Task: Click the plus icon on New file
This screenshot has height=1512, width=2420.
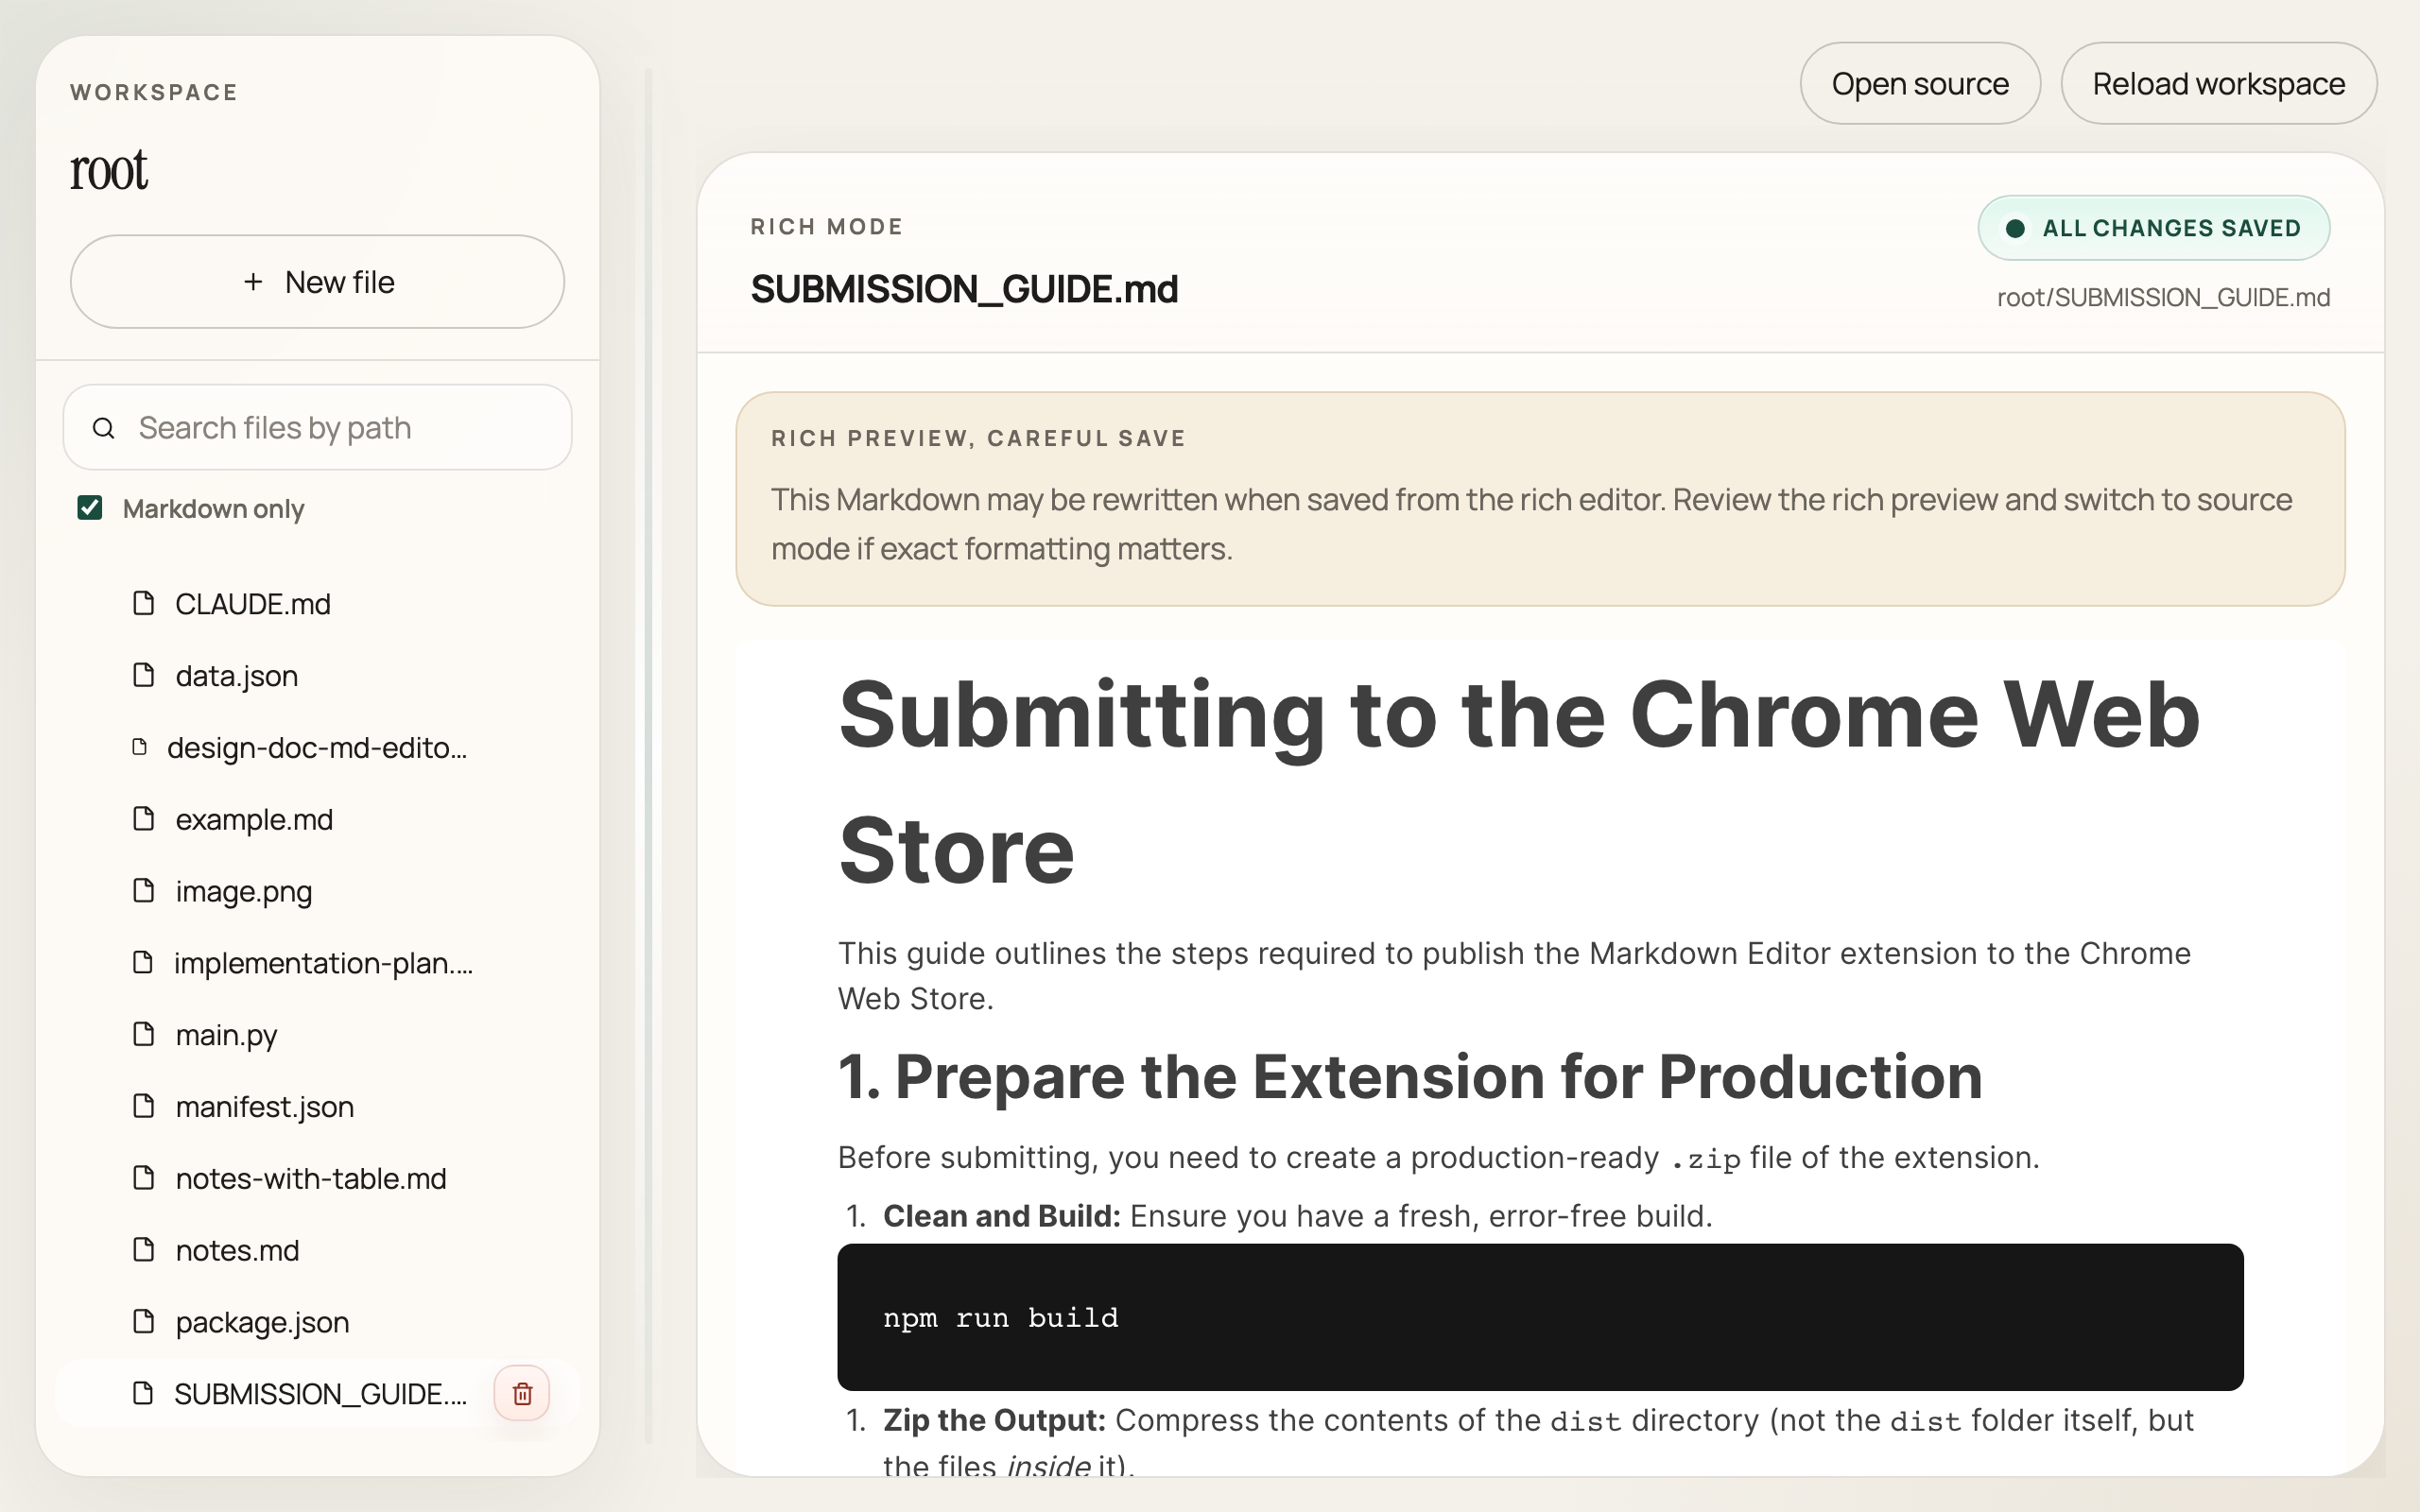Action: 254,282
